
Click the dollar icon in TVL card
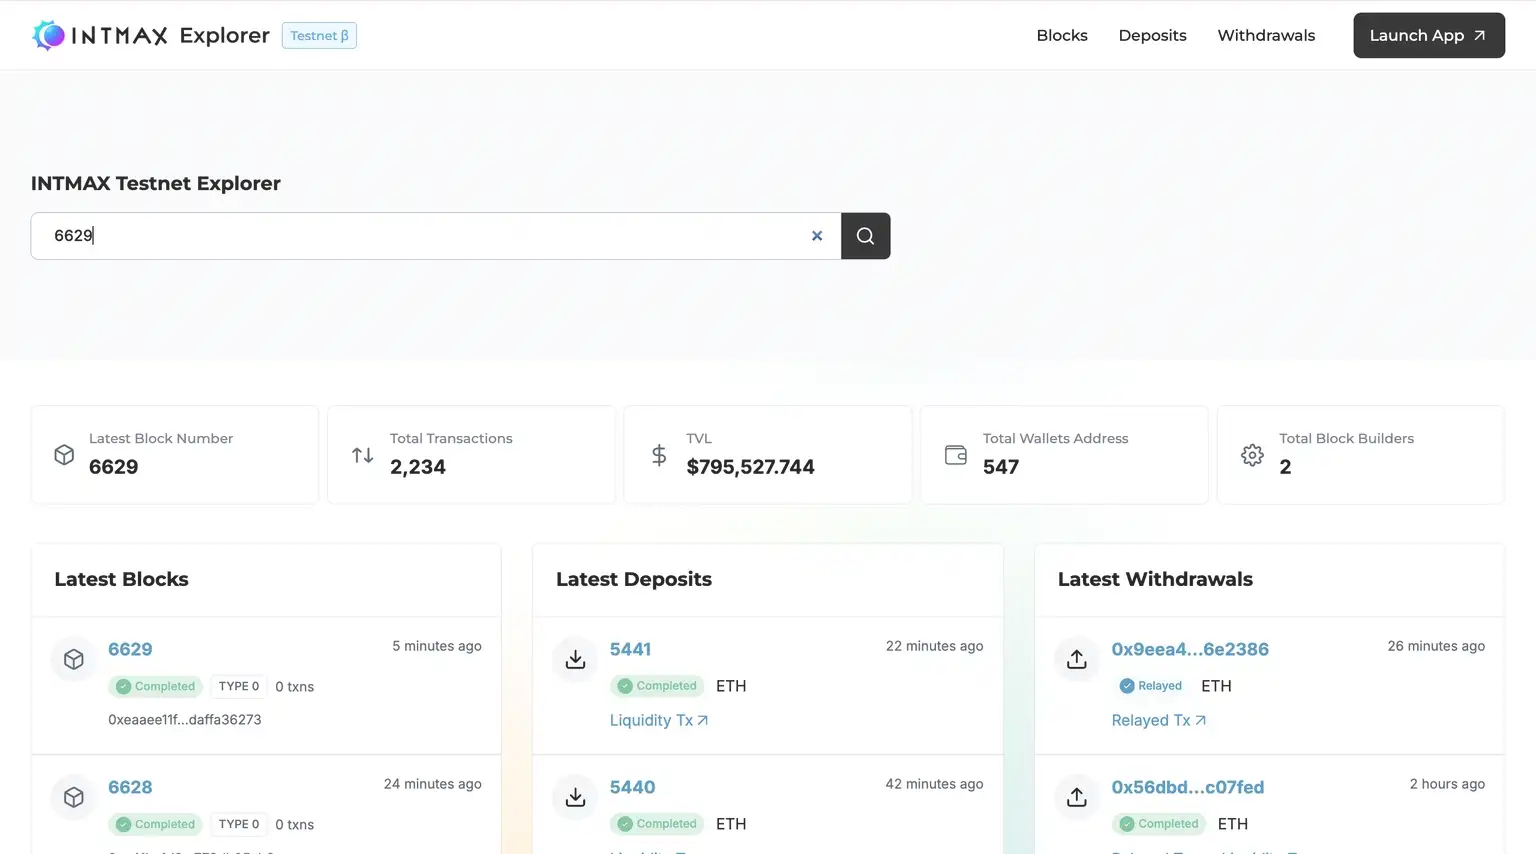[x=659, y=455]
